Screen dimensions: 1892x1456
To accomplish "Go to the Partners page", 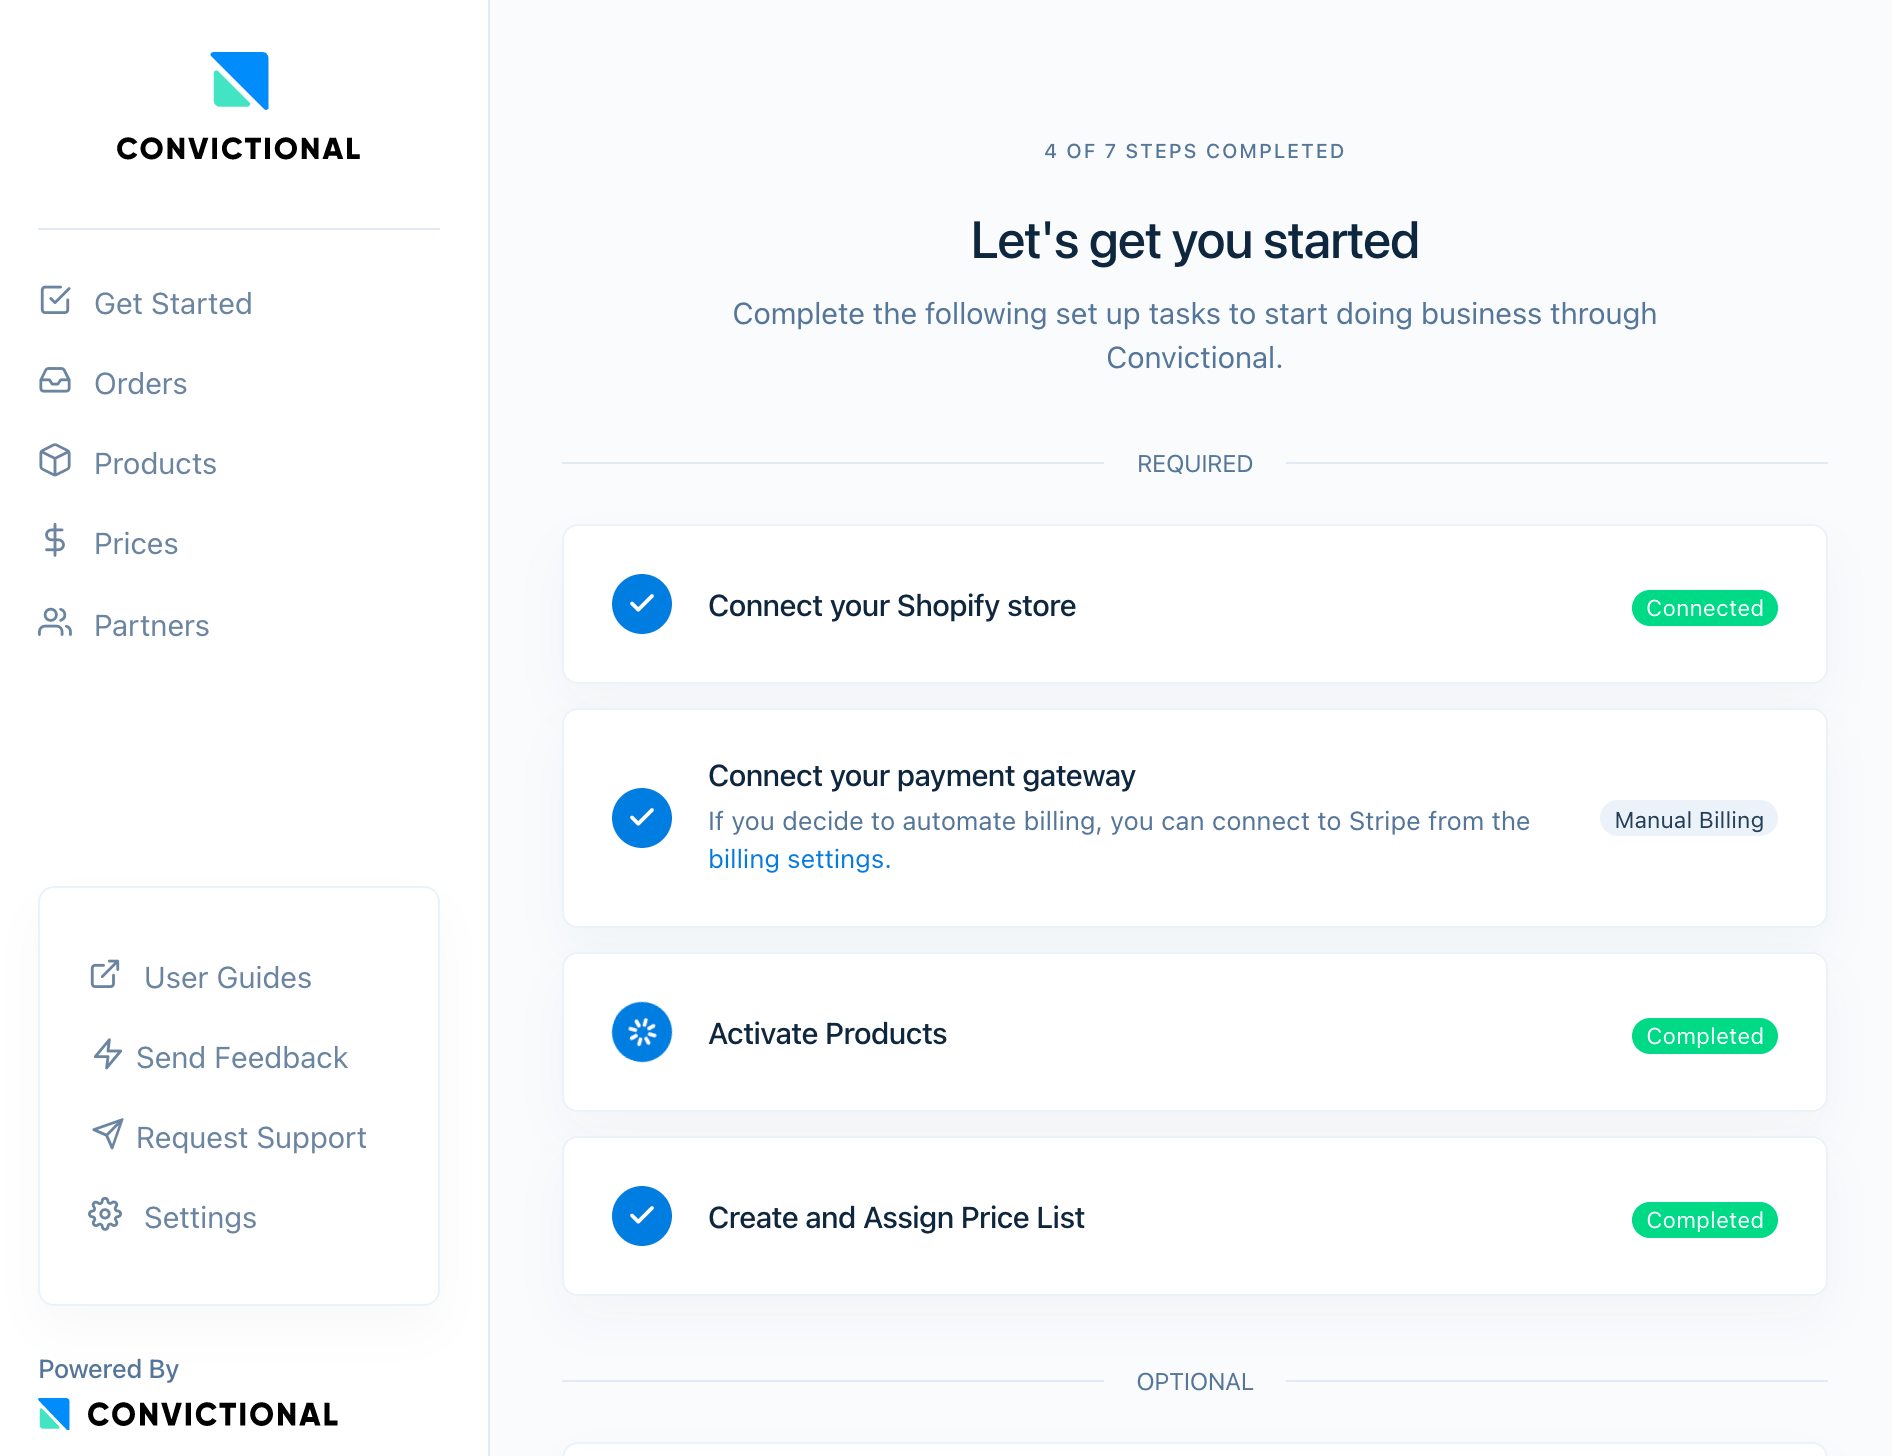I will tap(151, 626).
